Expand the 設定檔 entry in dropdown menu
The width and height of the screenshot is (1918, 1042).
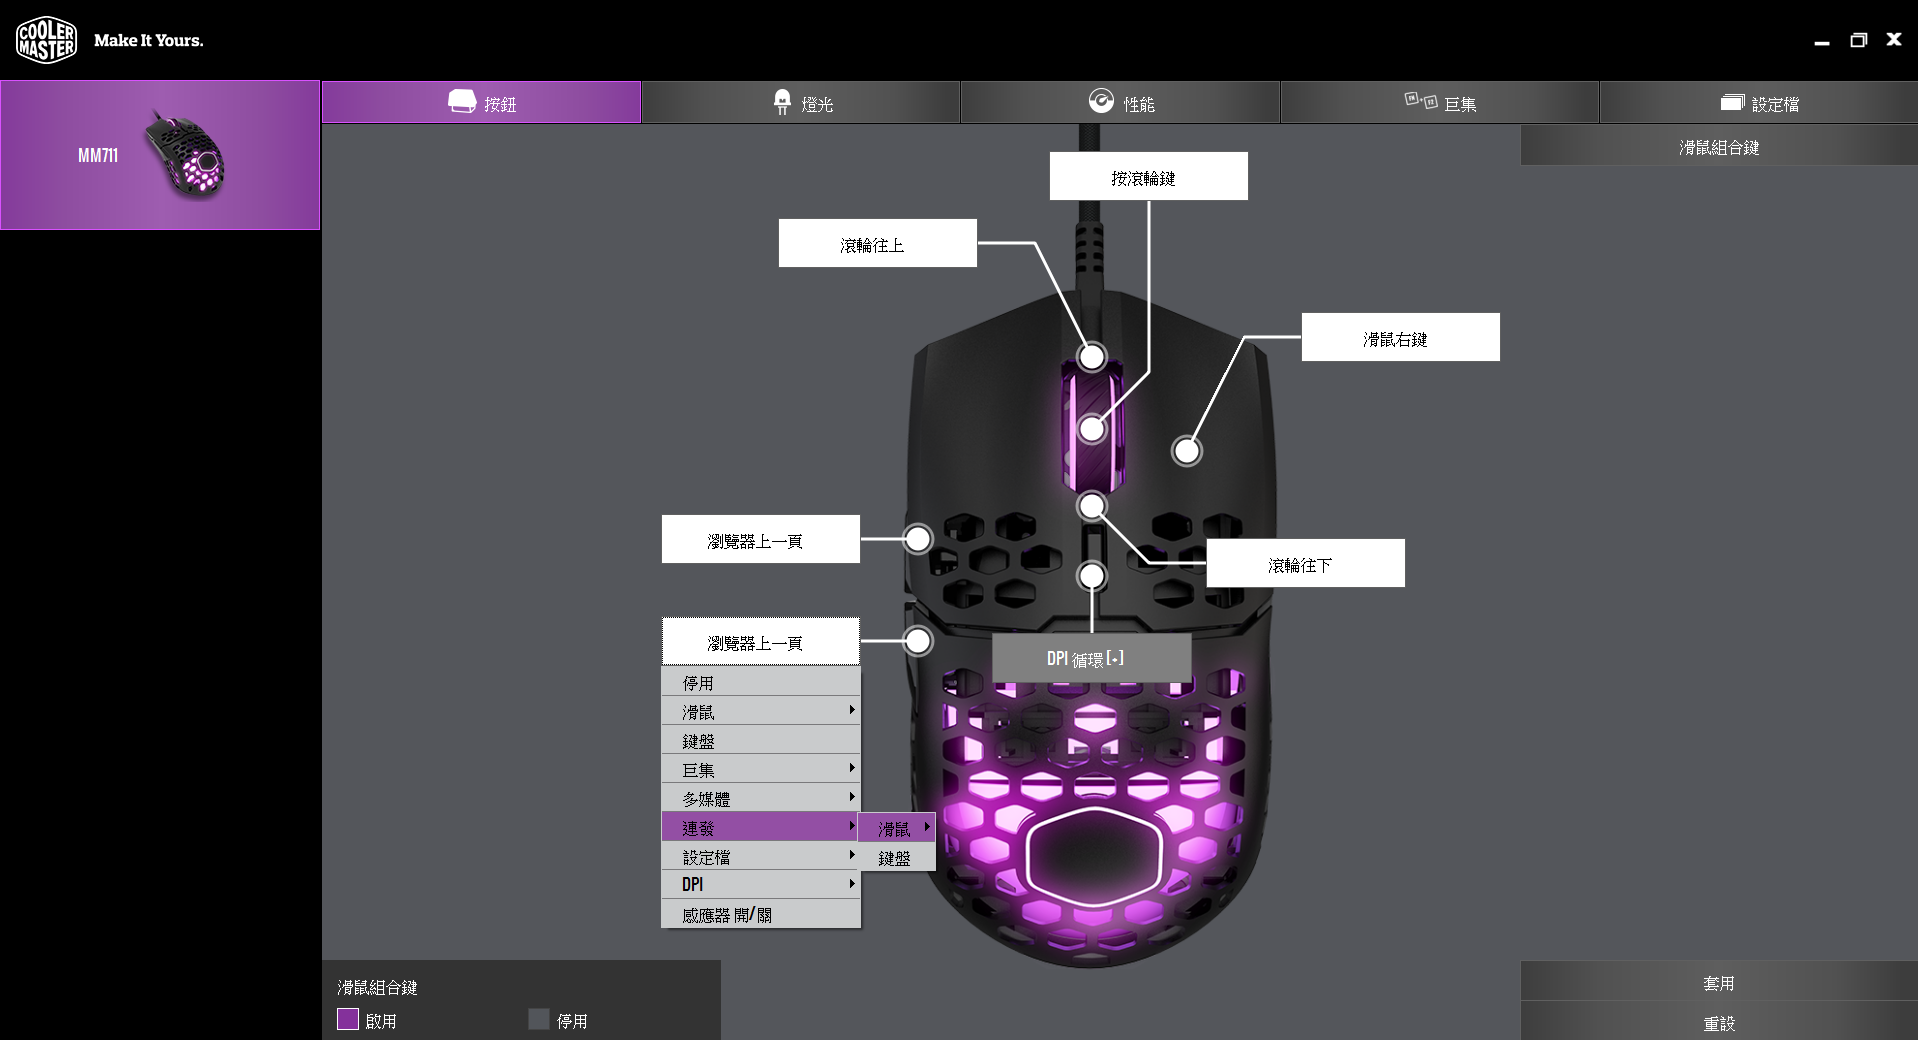(760, 856)
